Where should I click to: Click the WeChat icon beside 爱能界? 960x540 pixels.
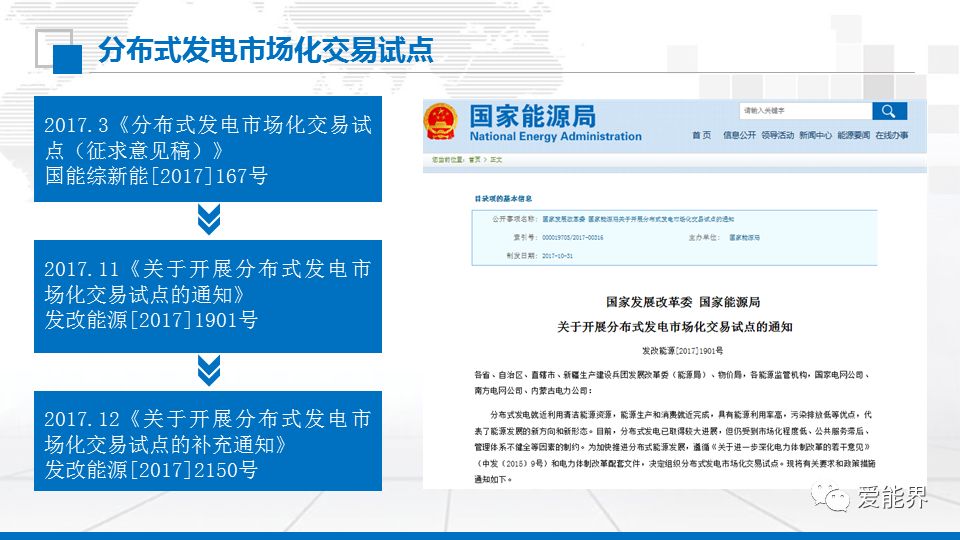tap(831, 496)
